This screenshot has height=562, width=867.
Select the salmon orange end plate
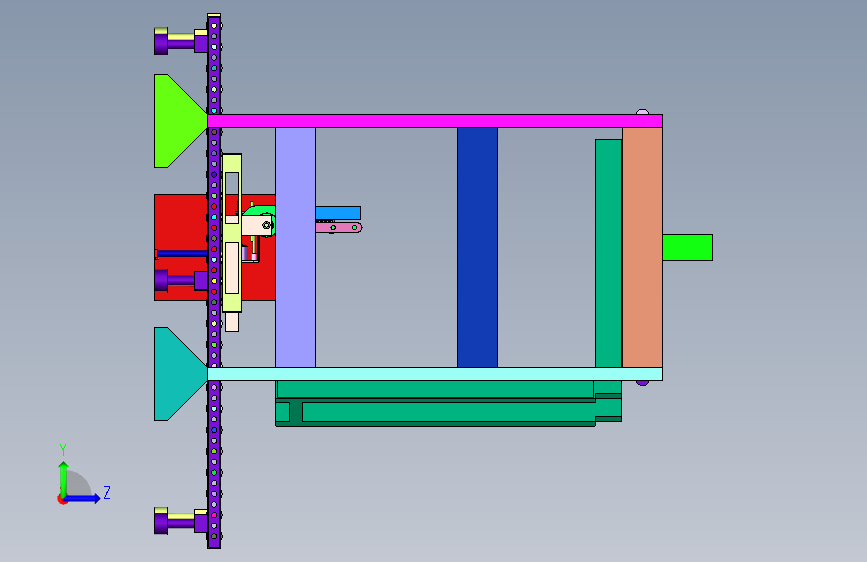click(643, 247)
